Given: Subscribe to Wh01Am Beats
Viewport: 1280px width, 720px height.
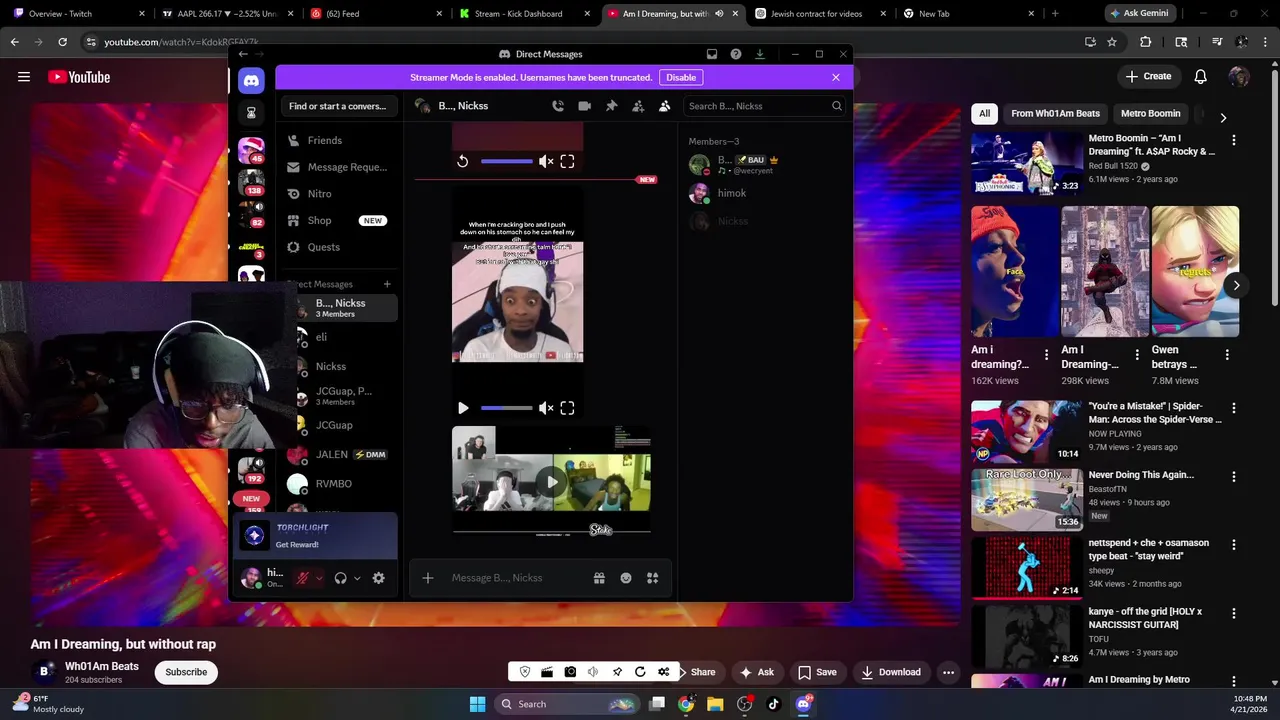Looking at the screenshot, I should 186,672.
